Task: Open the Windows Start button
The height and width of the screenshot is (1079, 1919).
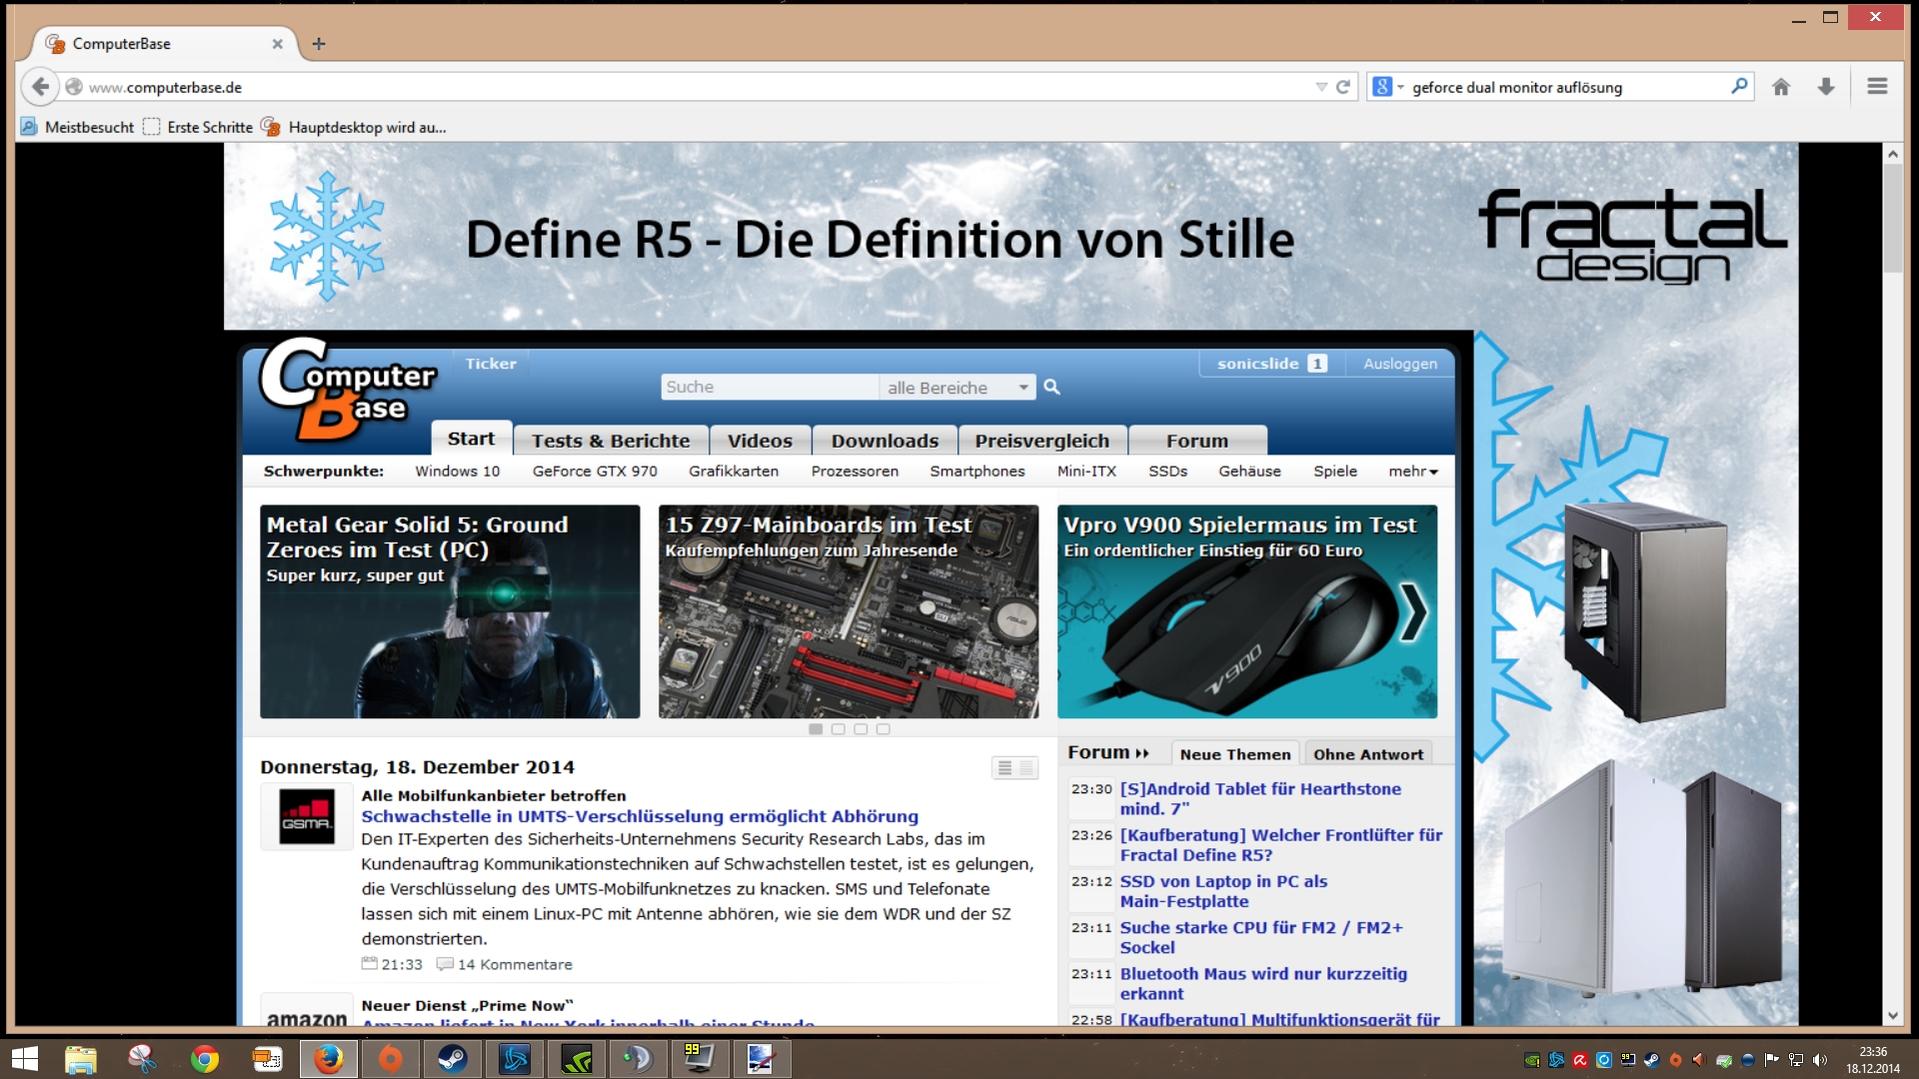Action: click(25, 1058)
